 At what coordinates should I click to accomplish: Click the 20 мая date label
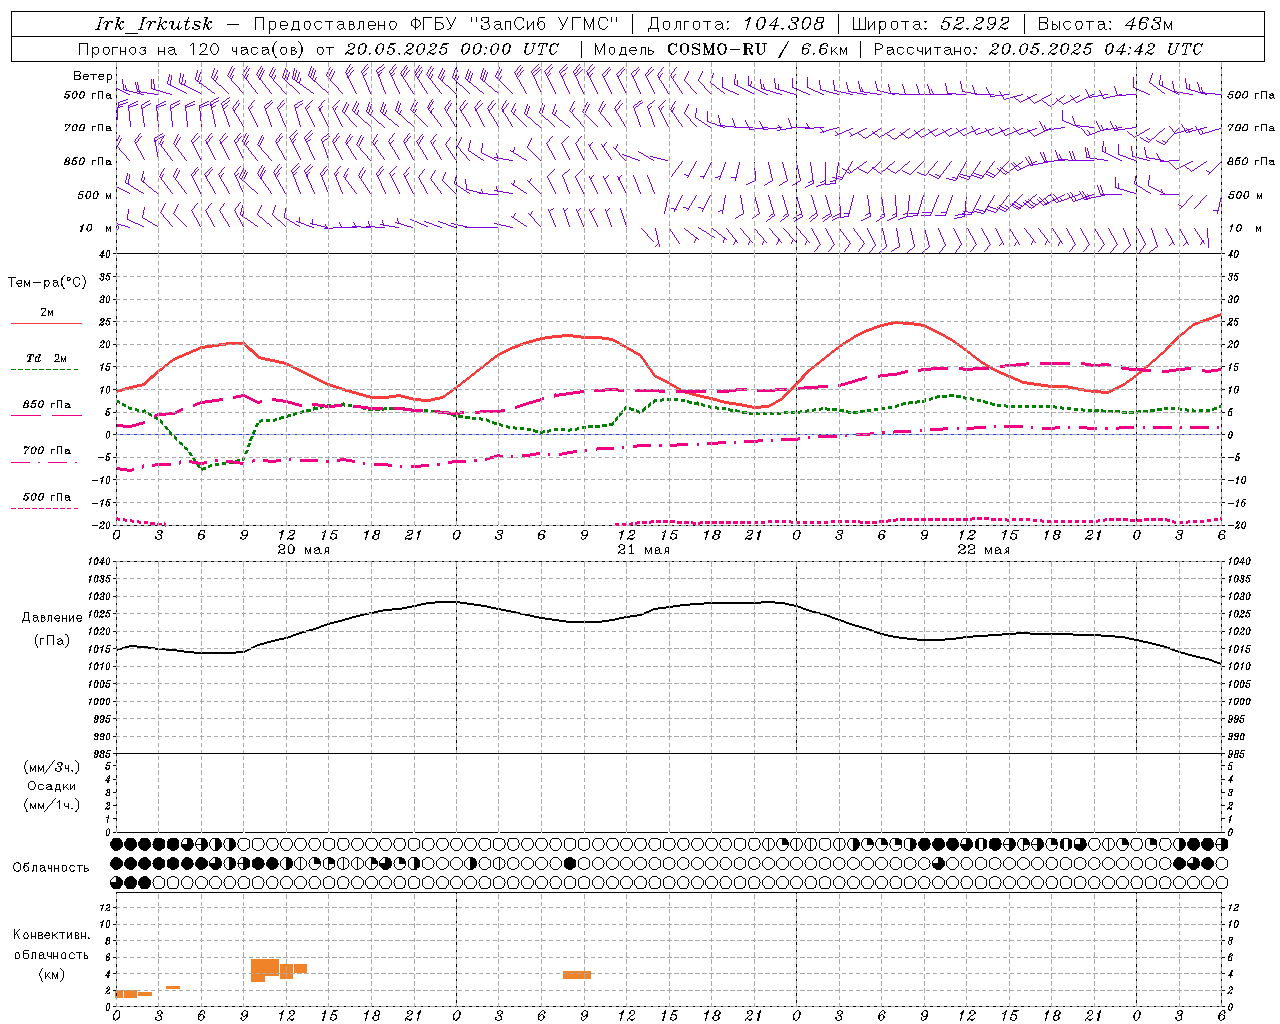tap(303, 550)
